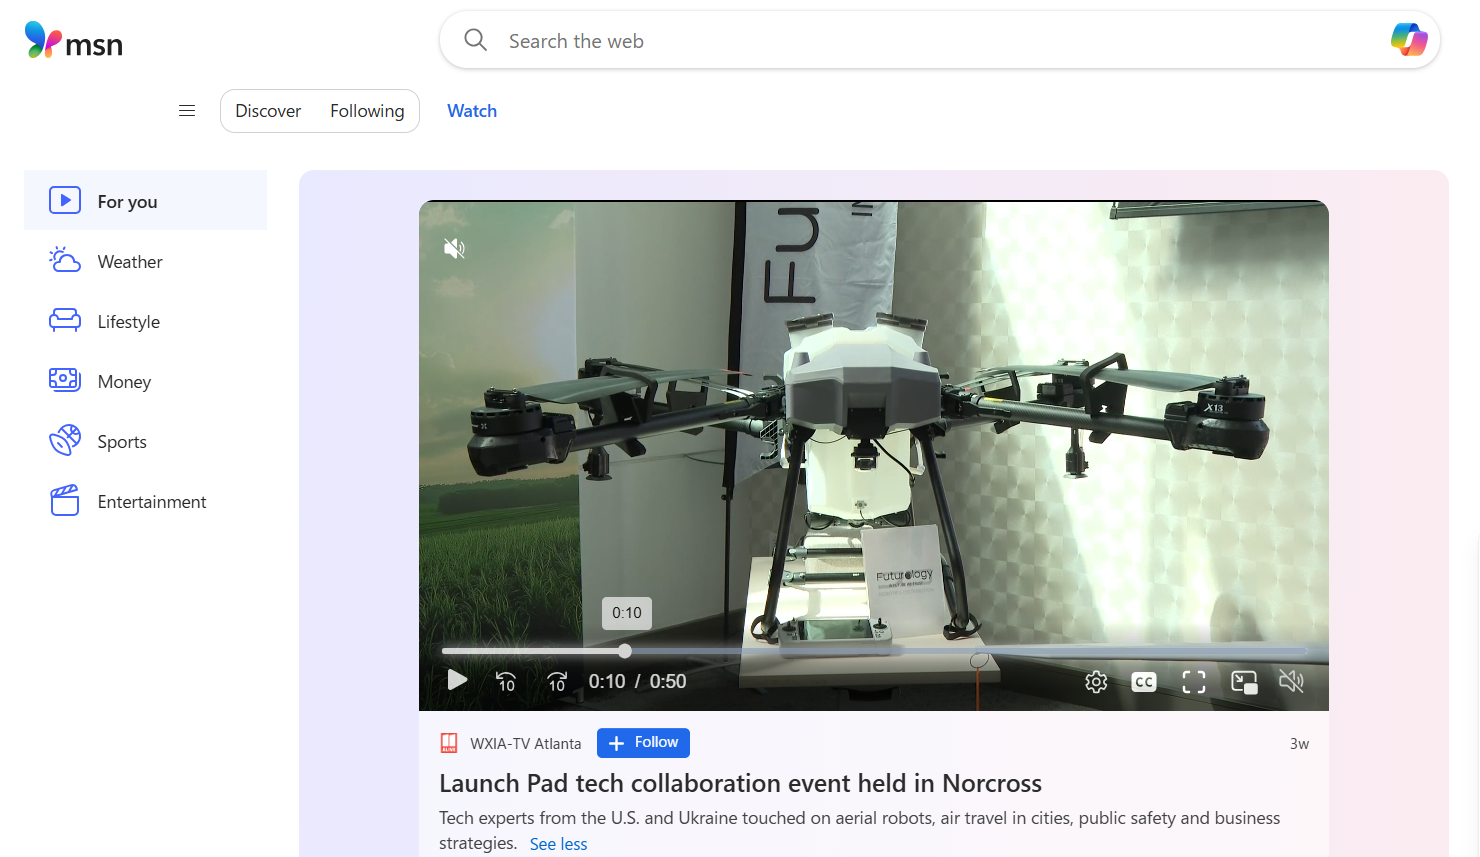Click the video progress slider handle
This screenshot has height=857, width=1480.
[625, 651]
